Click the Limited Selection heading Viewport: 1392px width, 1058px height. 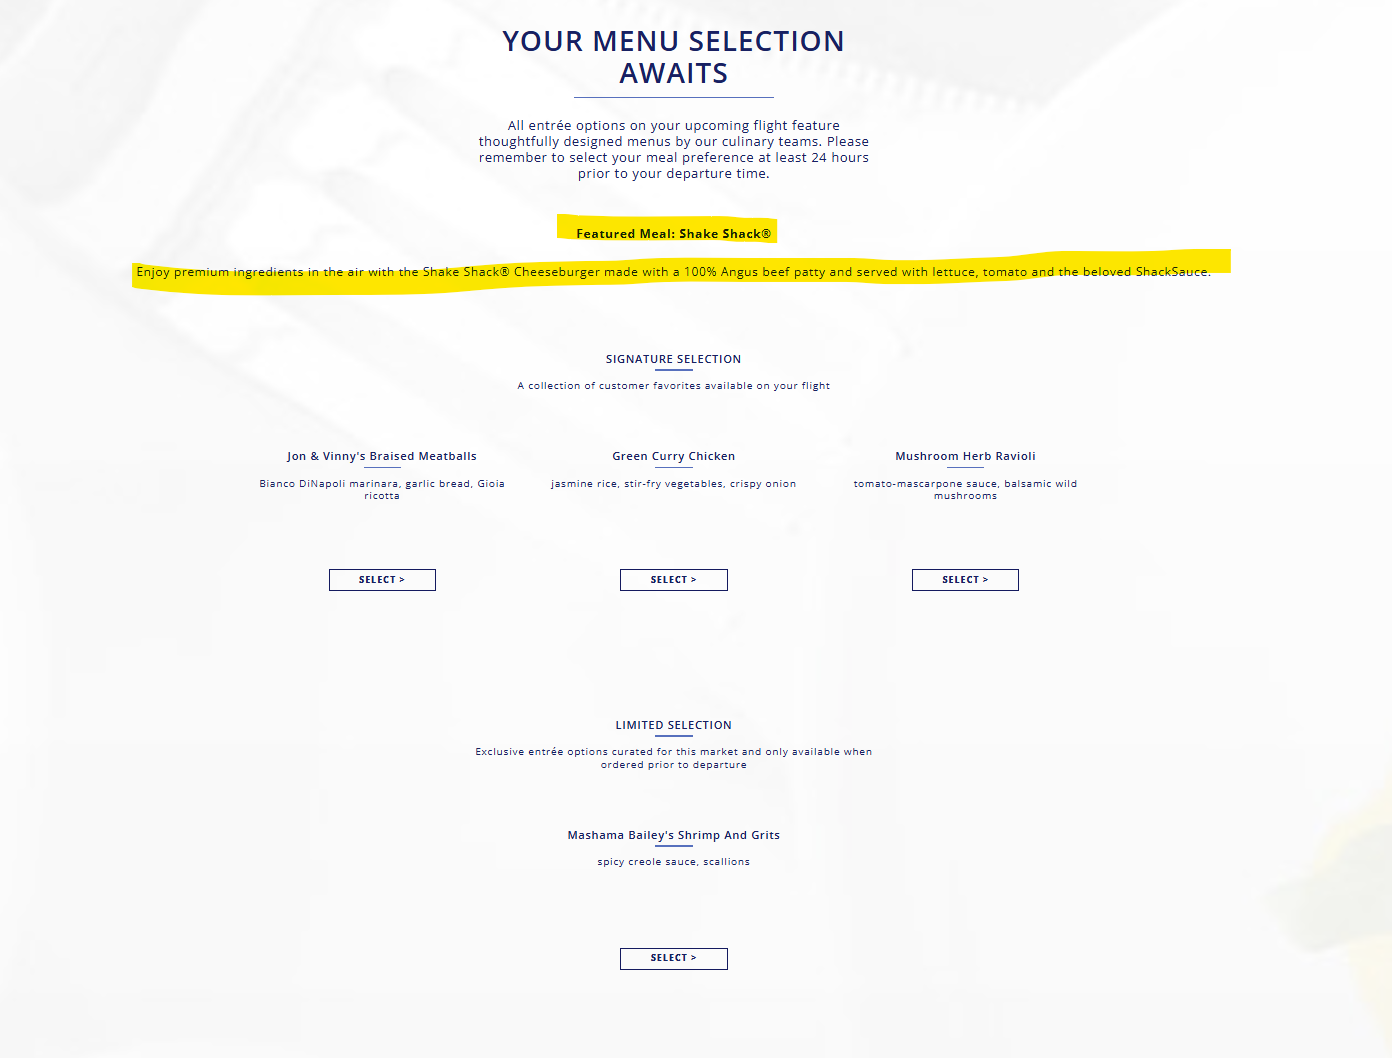coord(673,725)
